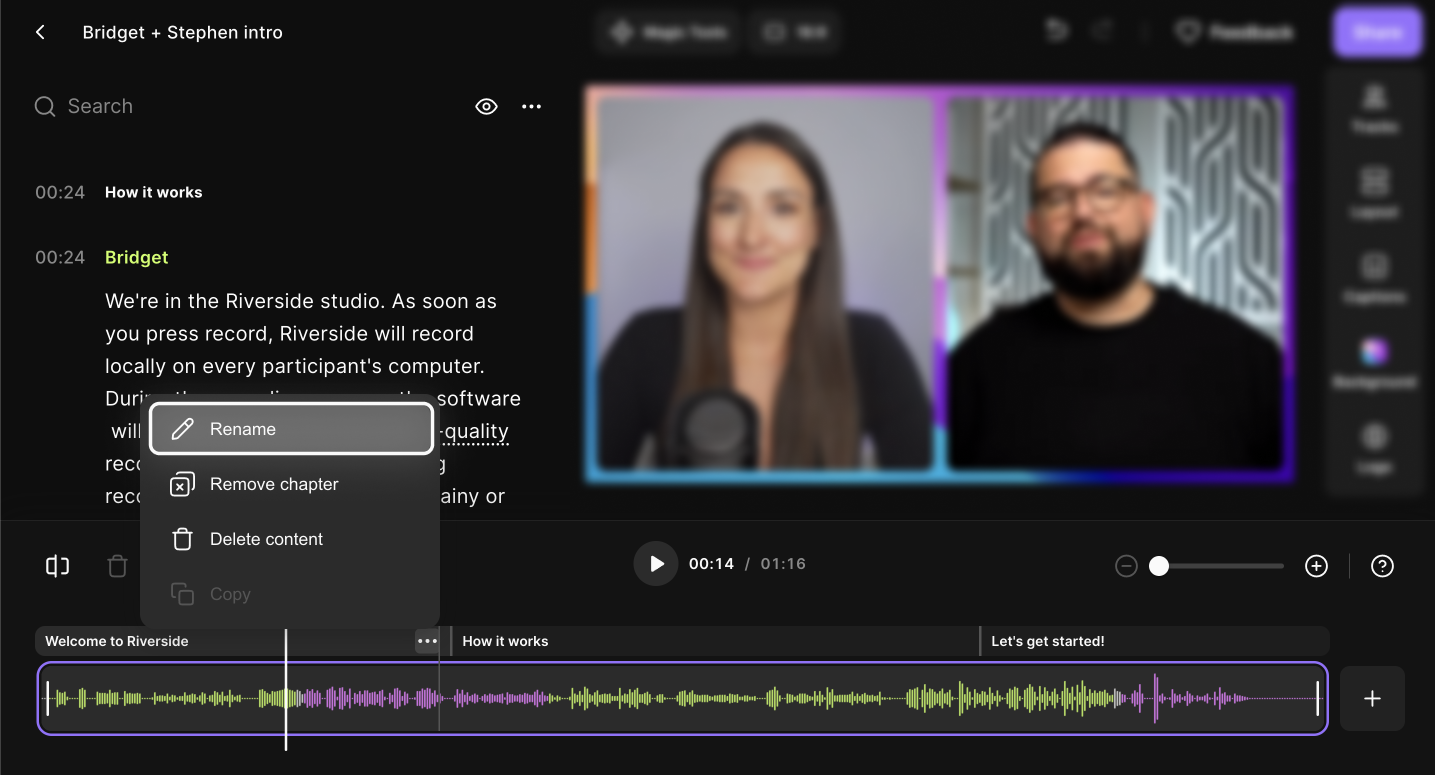Viewport: 1435px width, 775px height.
Task: Toggle transcript visibility with the eye icon
Action: (x=486, y=106)
